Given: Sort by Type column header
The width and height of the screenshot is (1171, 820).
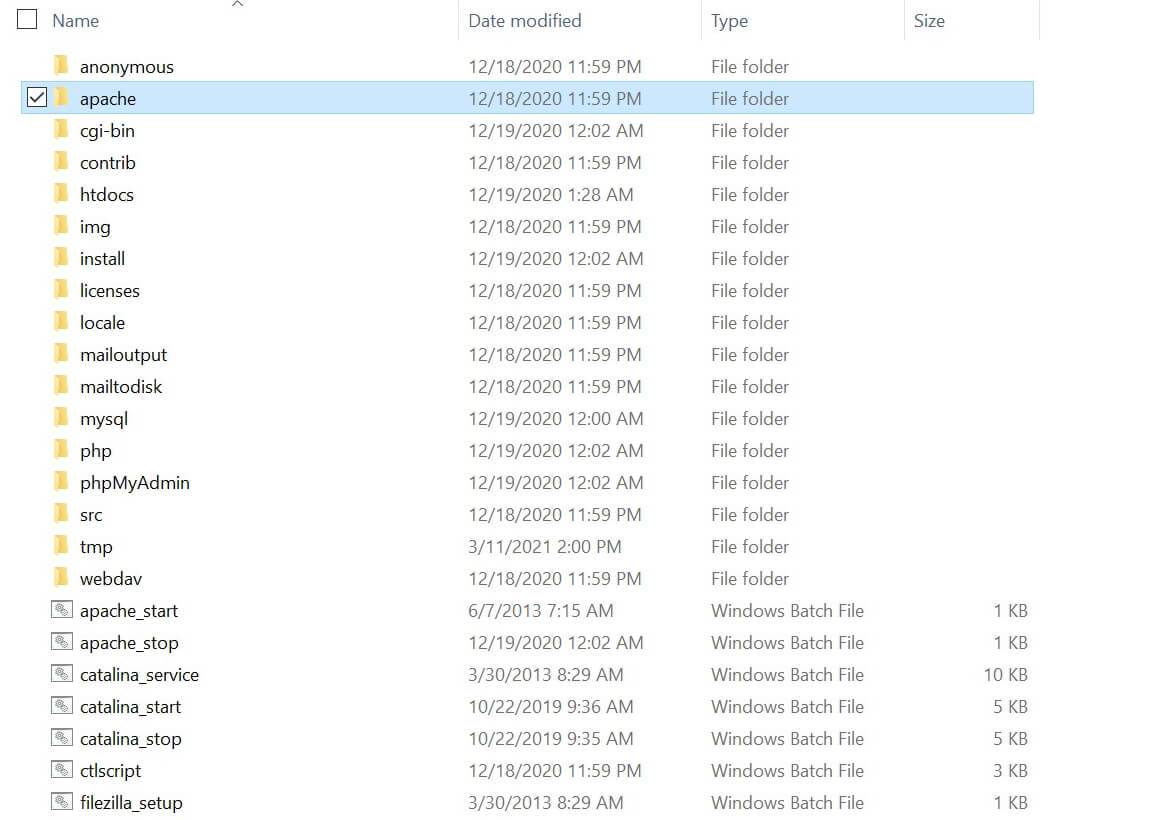Looking at the screenshot, I should point(729,21).
